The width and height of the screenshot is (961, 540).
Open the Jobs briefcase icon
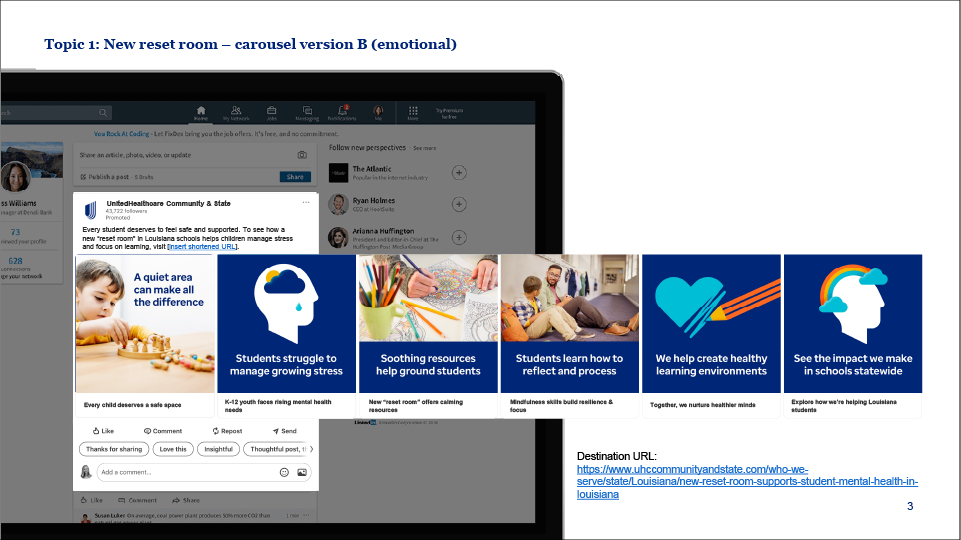[x=272, y=113]
